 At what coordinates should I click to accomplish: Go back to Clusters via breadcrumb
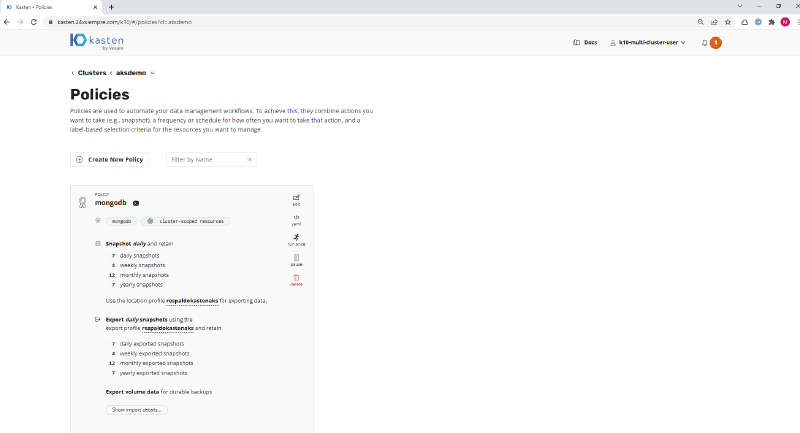[92, 73]
